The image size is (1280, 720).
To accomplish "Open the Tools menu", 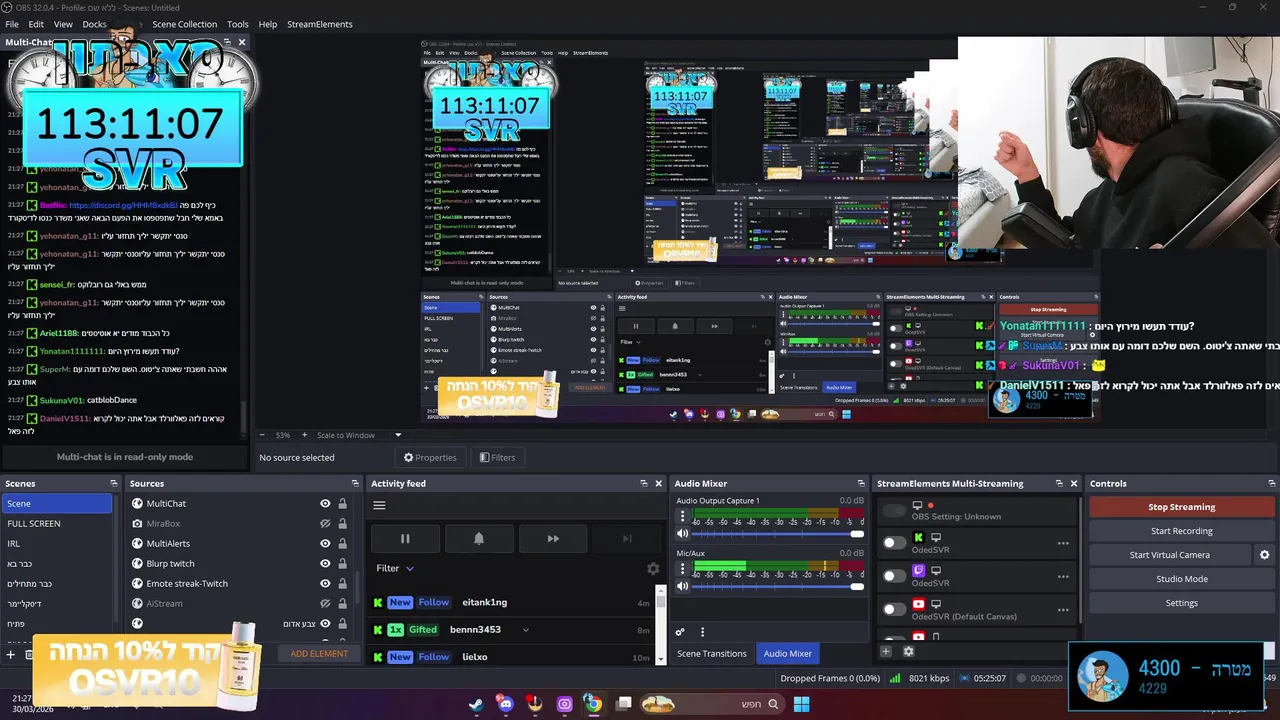I will point(238,24).
